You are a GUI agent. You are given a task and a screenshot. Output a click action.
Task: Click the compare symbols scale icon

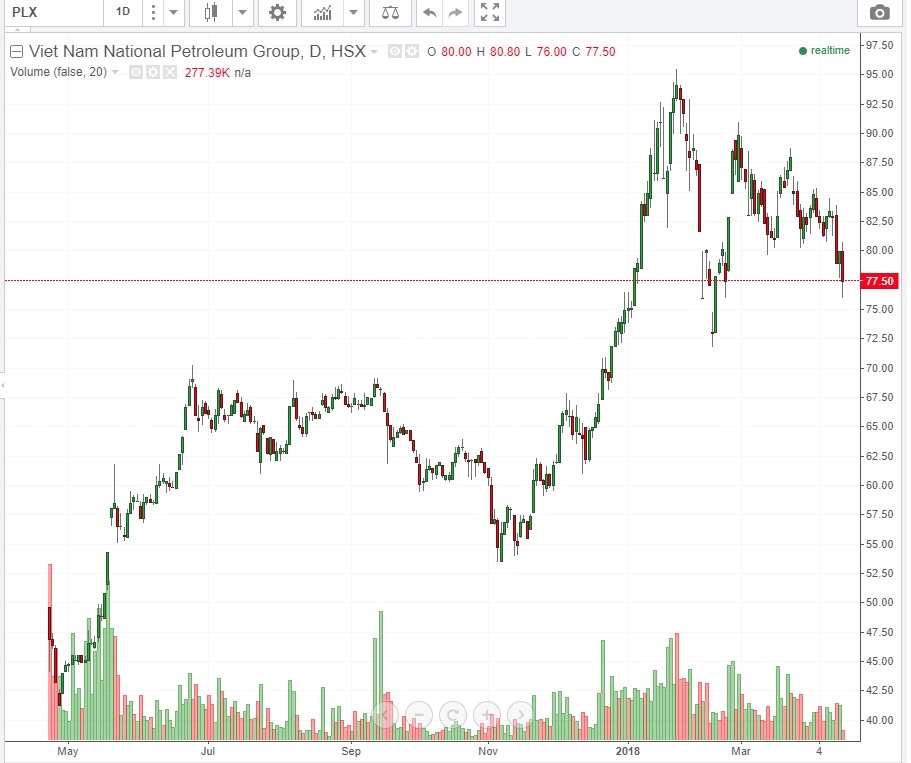pos(389,12)
